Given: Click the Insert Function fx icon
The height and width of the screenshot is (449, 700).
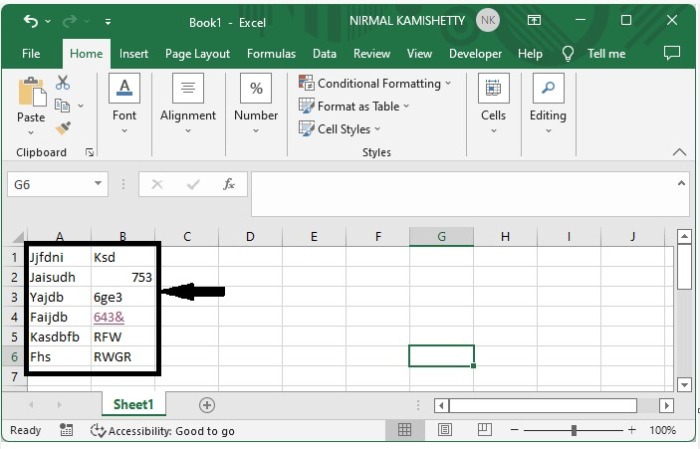Looking at the screenshot, I should (229, 184).
